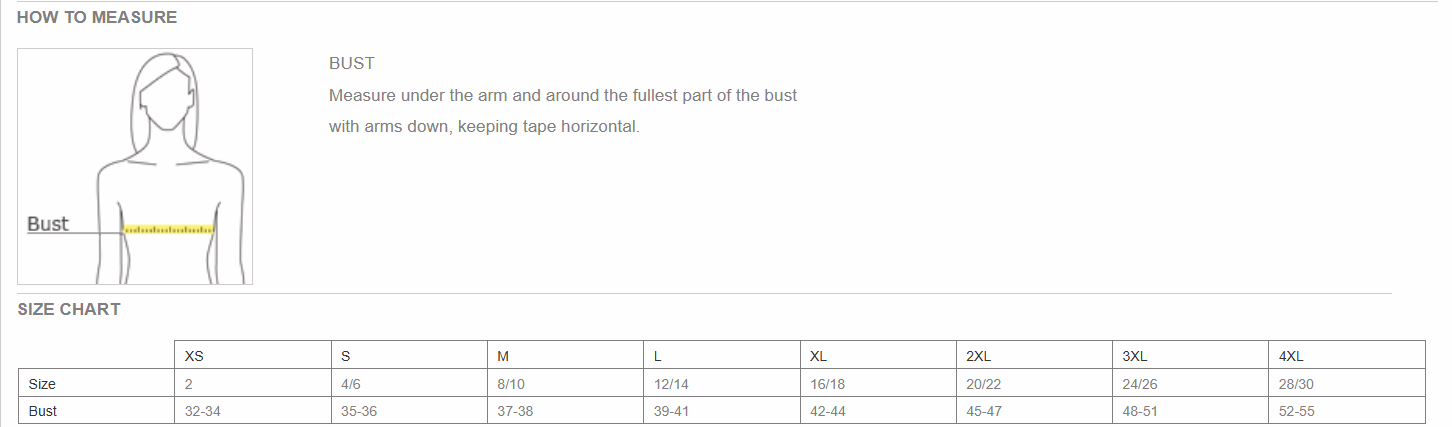The width and height of the screenshot is (1452, 427).
Task: Select the S column header
Action: click(x=346, y=356)
